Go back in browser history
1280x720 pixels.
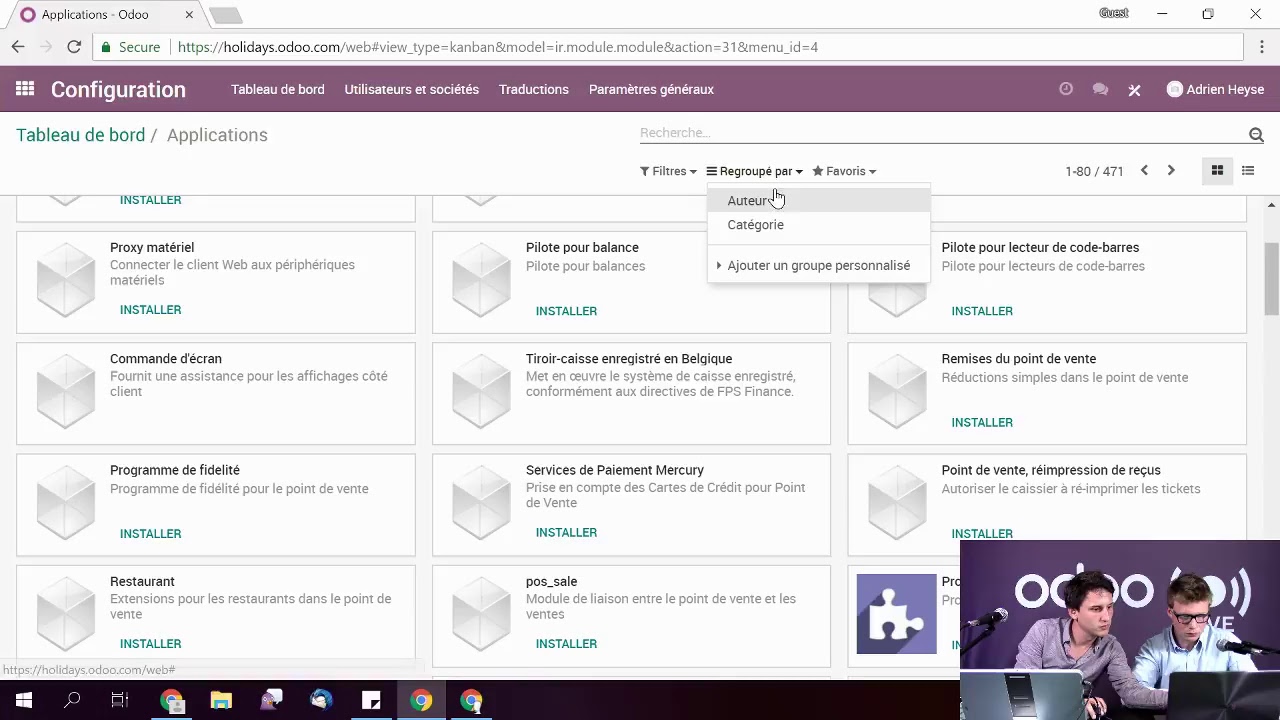18,47
